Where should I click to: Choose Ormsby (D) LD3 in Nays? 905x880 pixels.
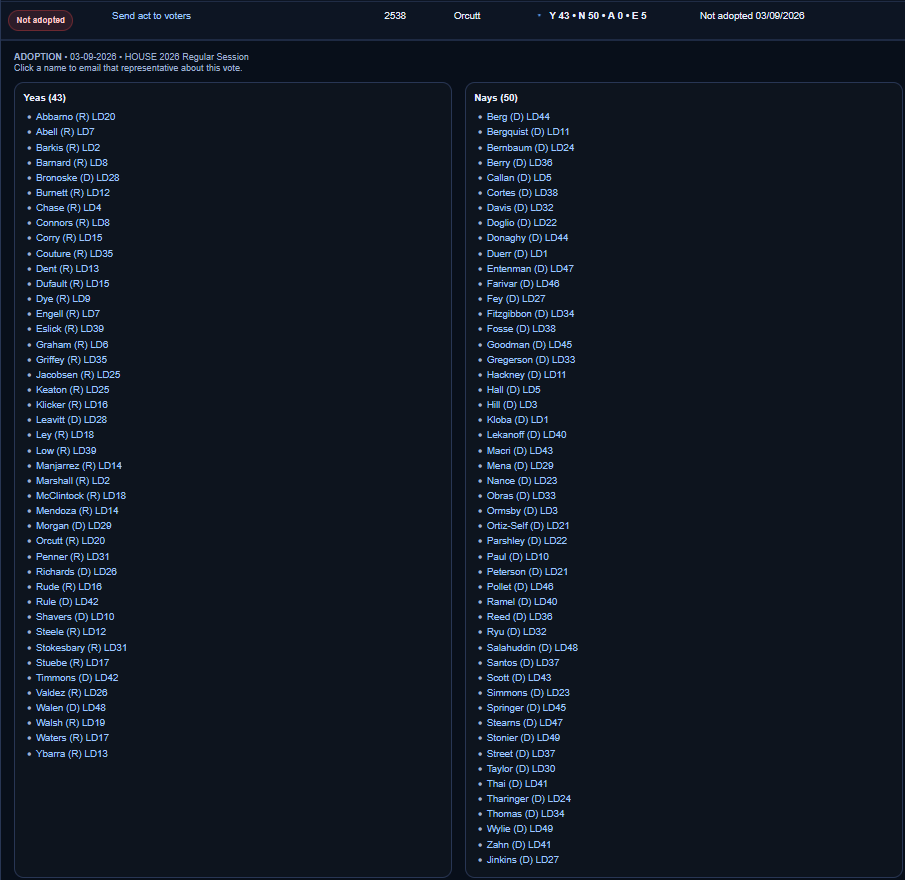pyautogui.click(x=522, y=511)
